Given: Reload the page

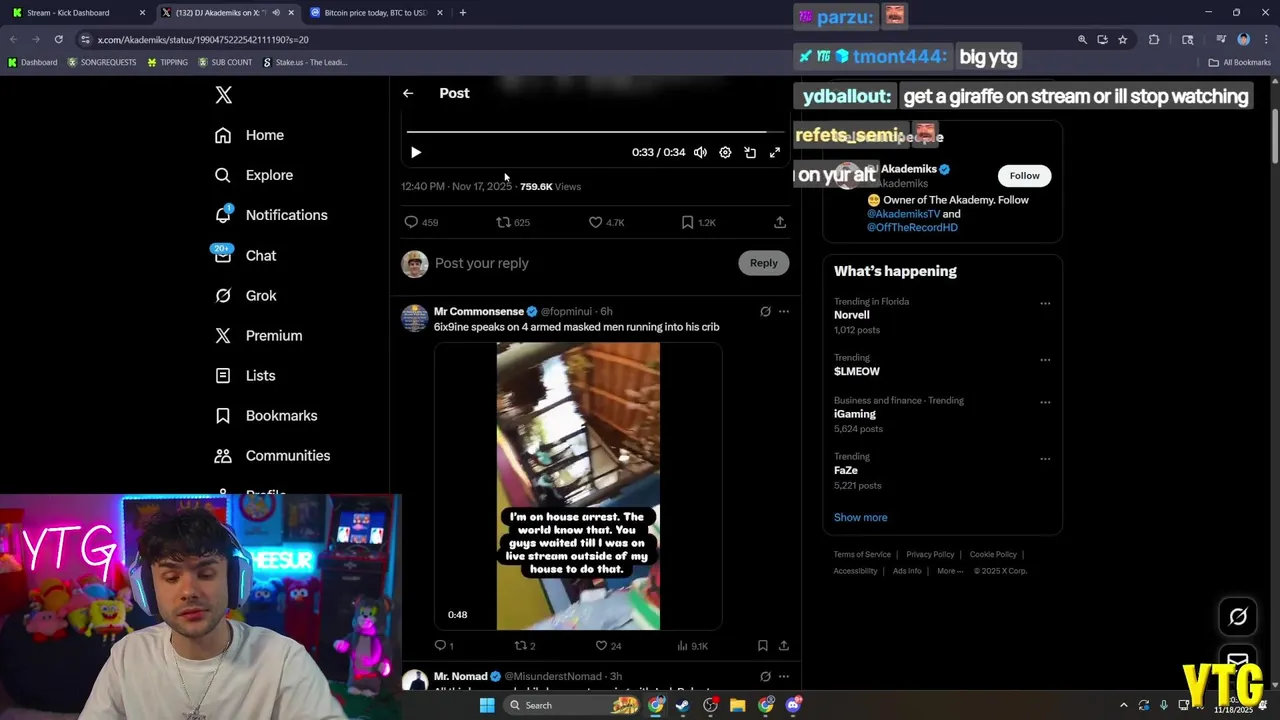Looking at the screenshot, I should click(59, 39).
